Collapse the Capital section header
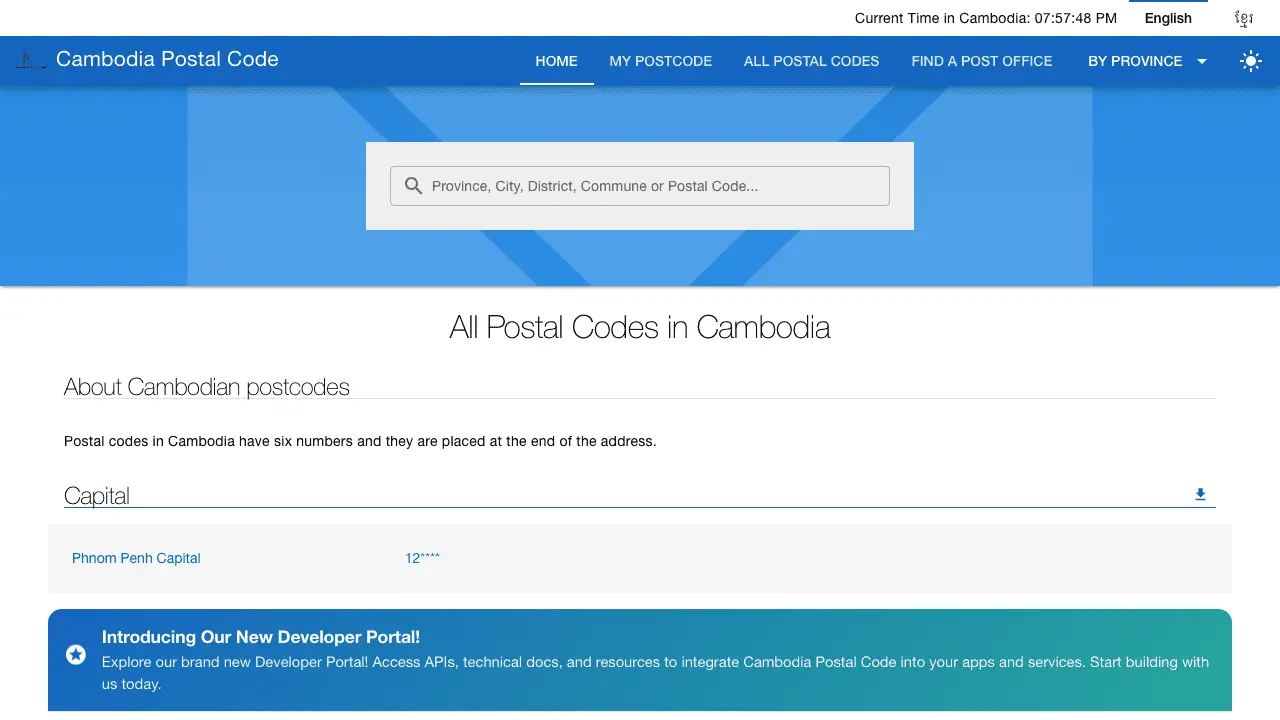This screenshot has width=1280, height=720. click(96, 494)
